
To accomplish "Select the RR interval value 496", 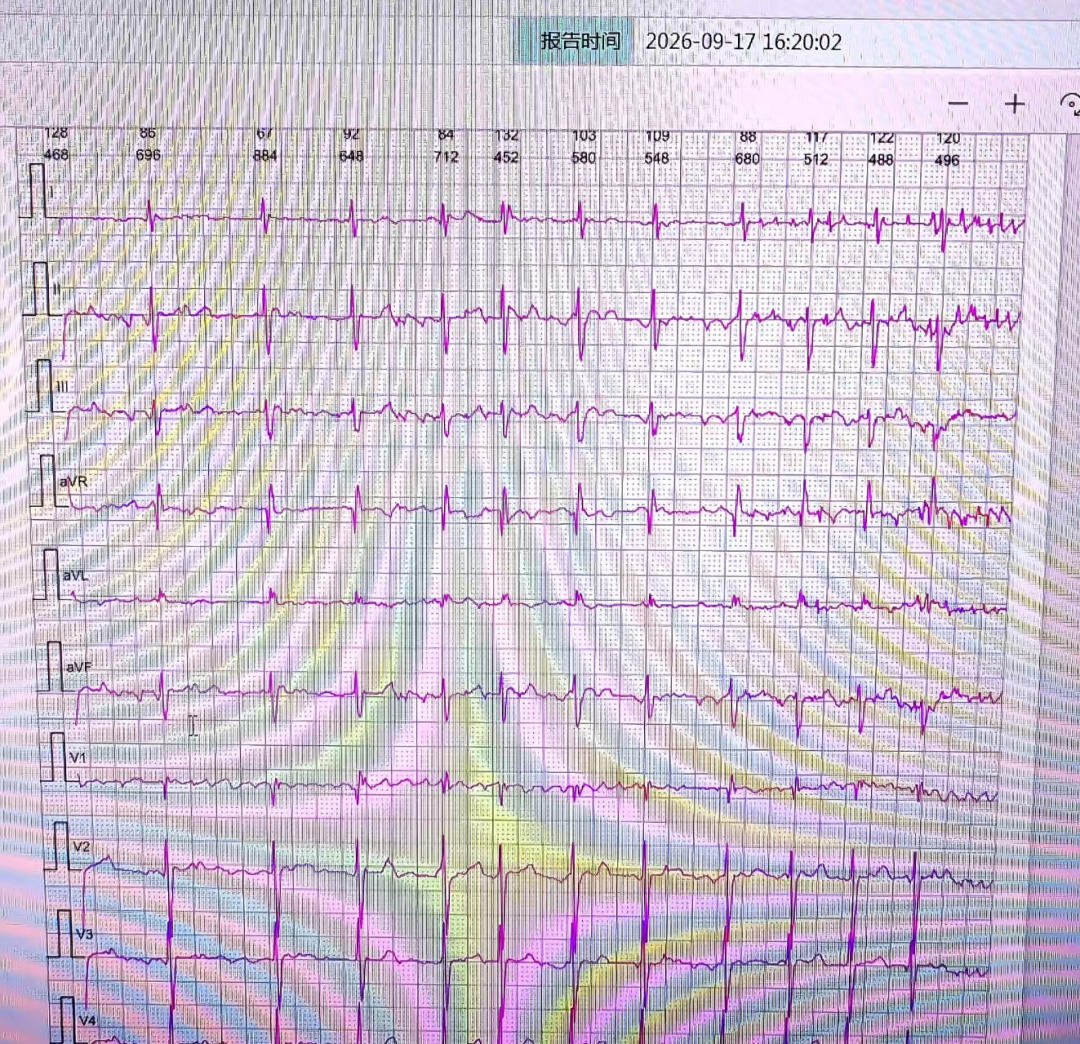I will (947, 160).
